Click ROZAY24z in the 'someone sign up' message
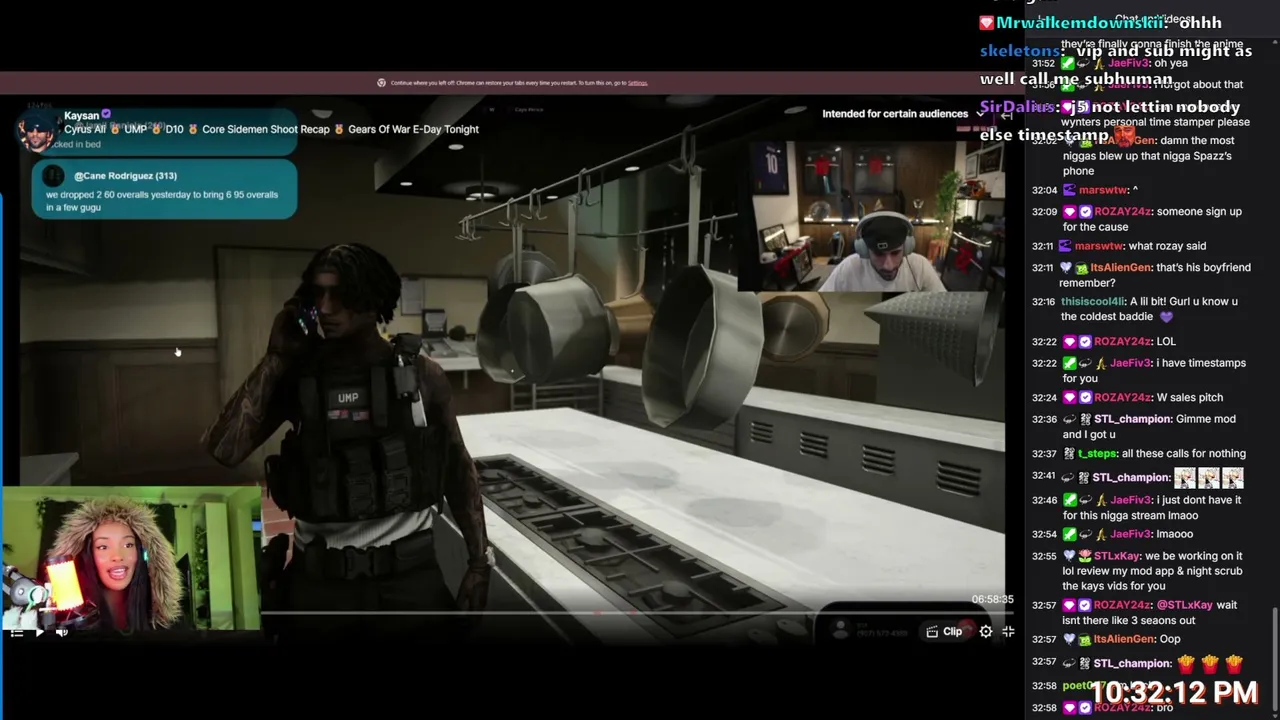This screenshot has width=1280, height=720. pos(1122,212)
